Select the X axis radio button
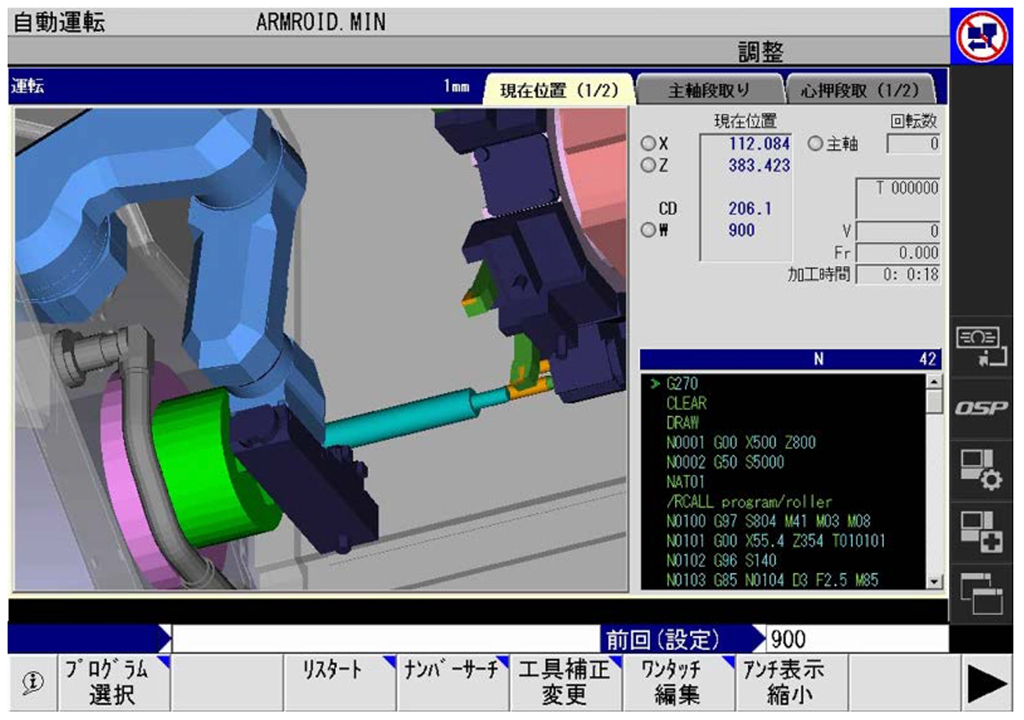The width and height of the screenshot is (1024, 720). tap(648, 145)
